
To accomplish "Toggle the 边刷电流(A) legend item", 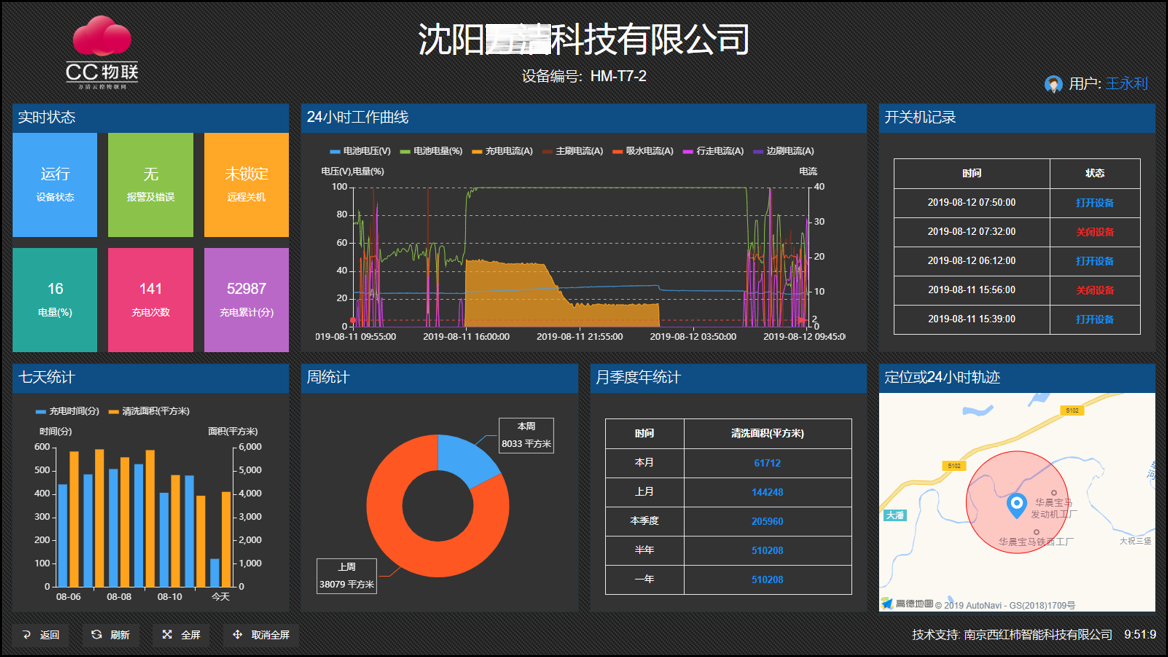I will 783,151.
